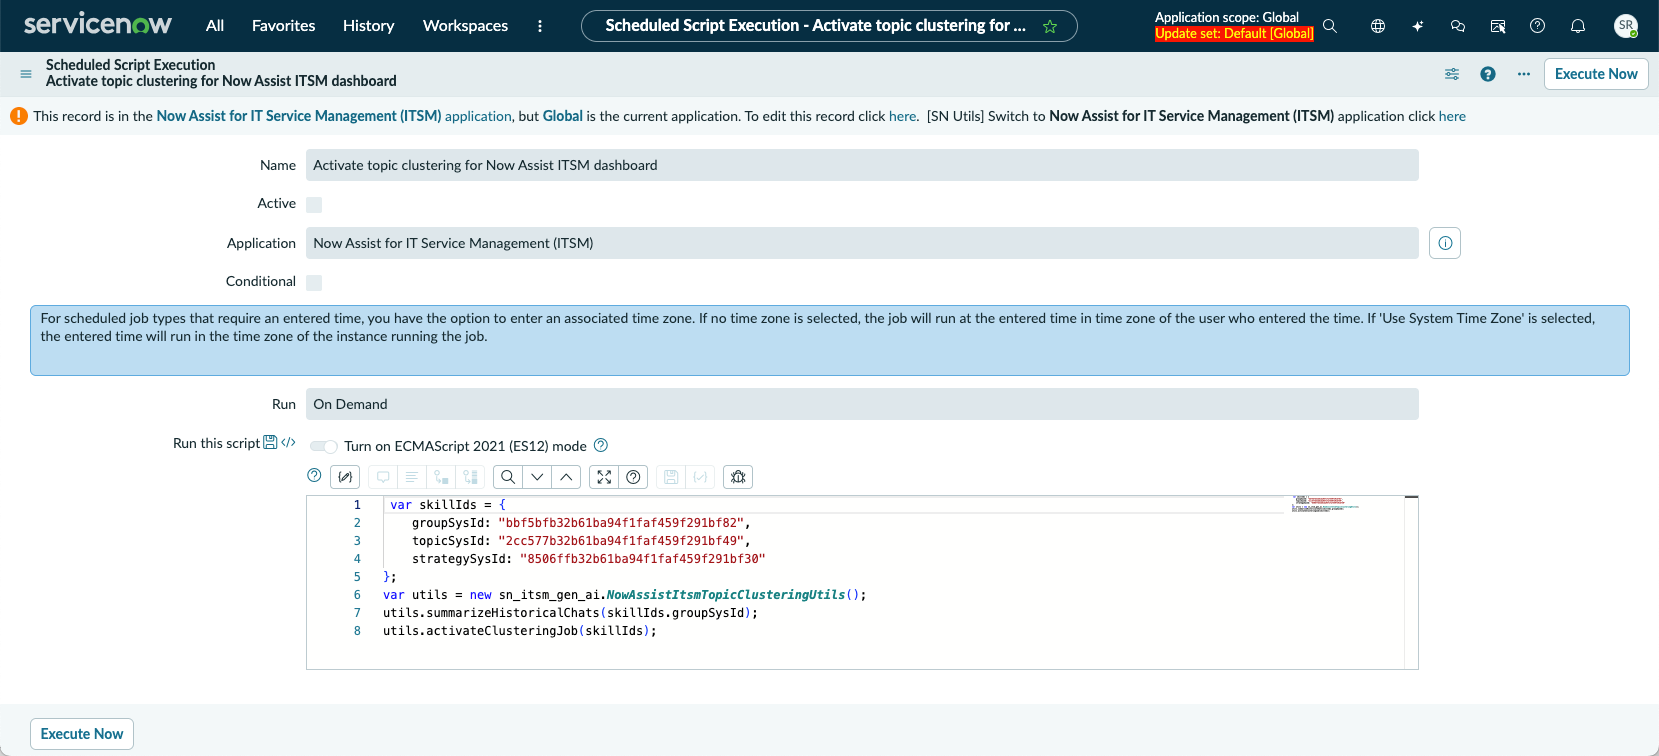Image resolution: width=1659 pixels, height=756 pixels.
Task: Open the more options ellipsis
Action: pyautogui.click(x=1524, y=74)
